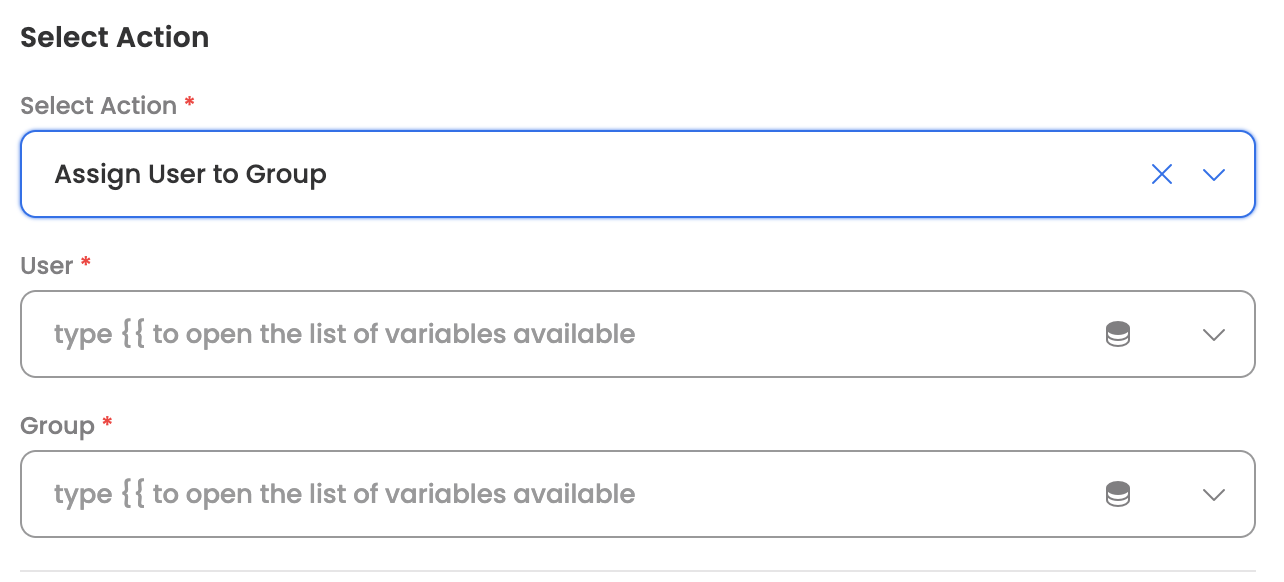Open the Group field dropdown chevron

coord(1213,495)
